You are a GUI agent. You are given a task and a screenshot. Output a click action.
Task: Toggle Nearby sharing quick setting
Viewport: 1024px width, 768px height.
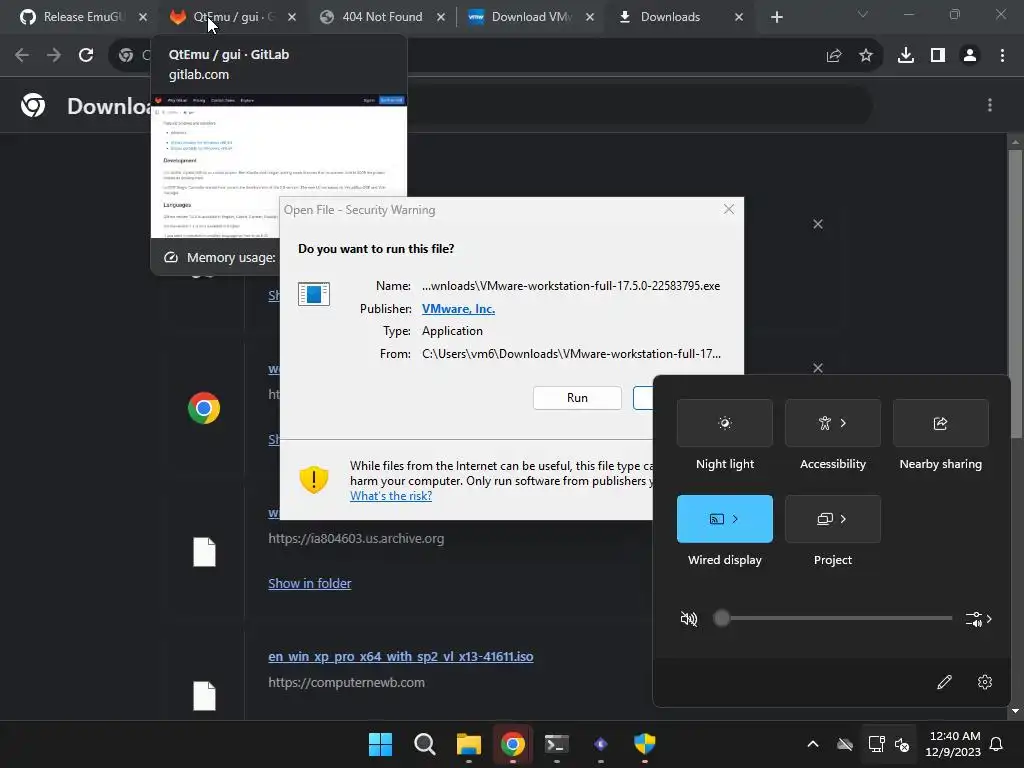tap(940, 423)
